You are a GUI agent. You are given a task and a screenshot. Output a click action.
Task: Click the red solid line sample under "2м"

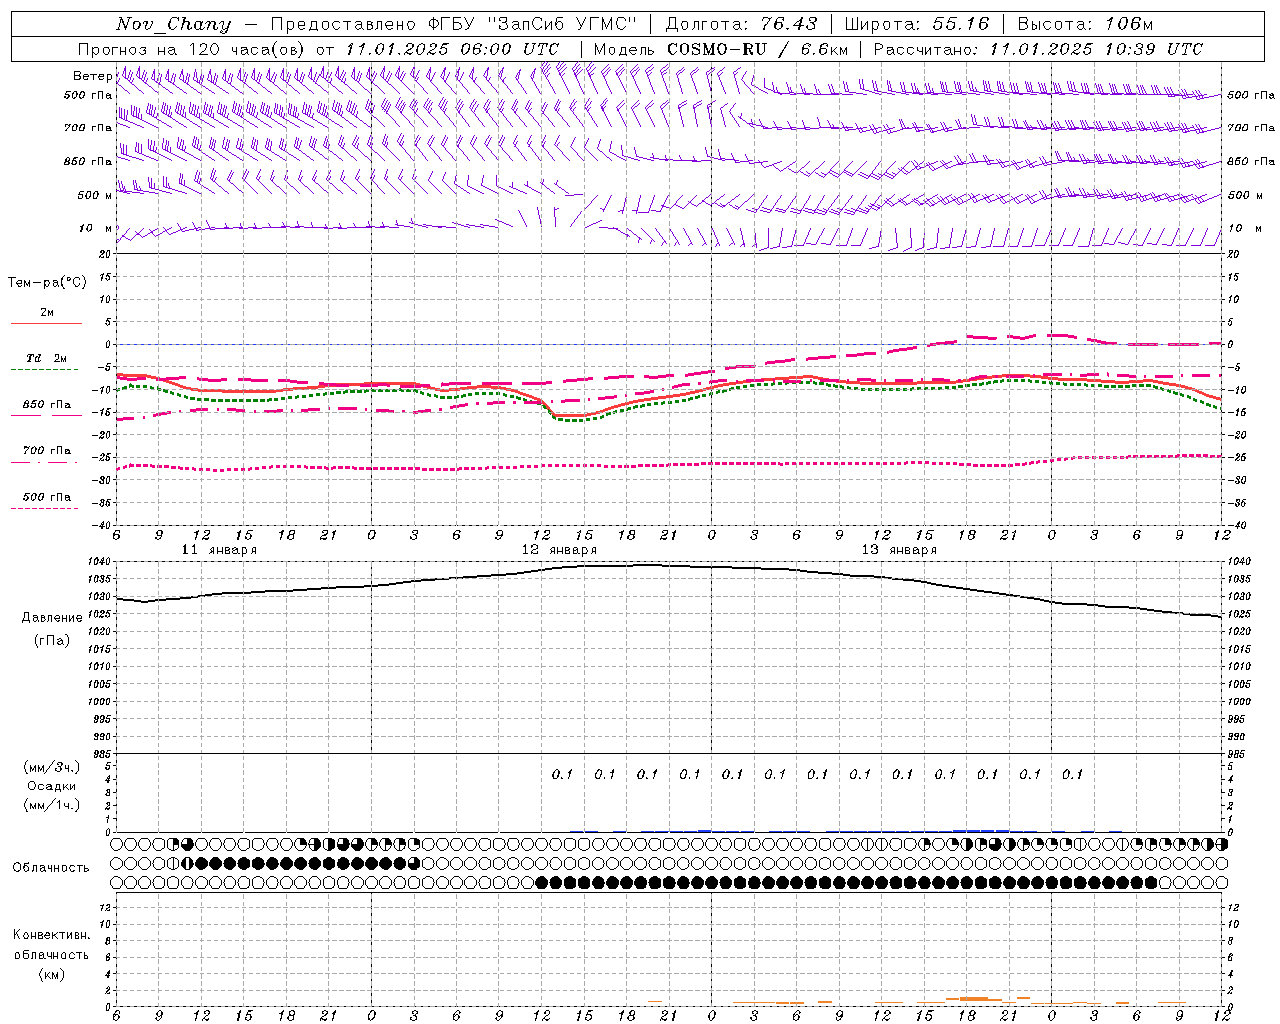[46, 323]
